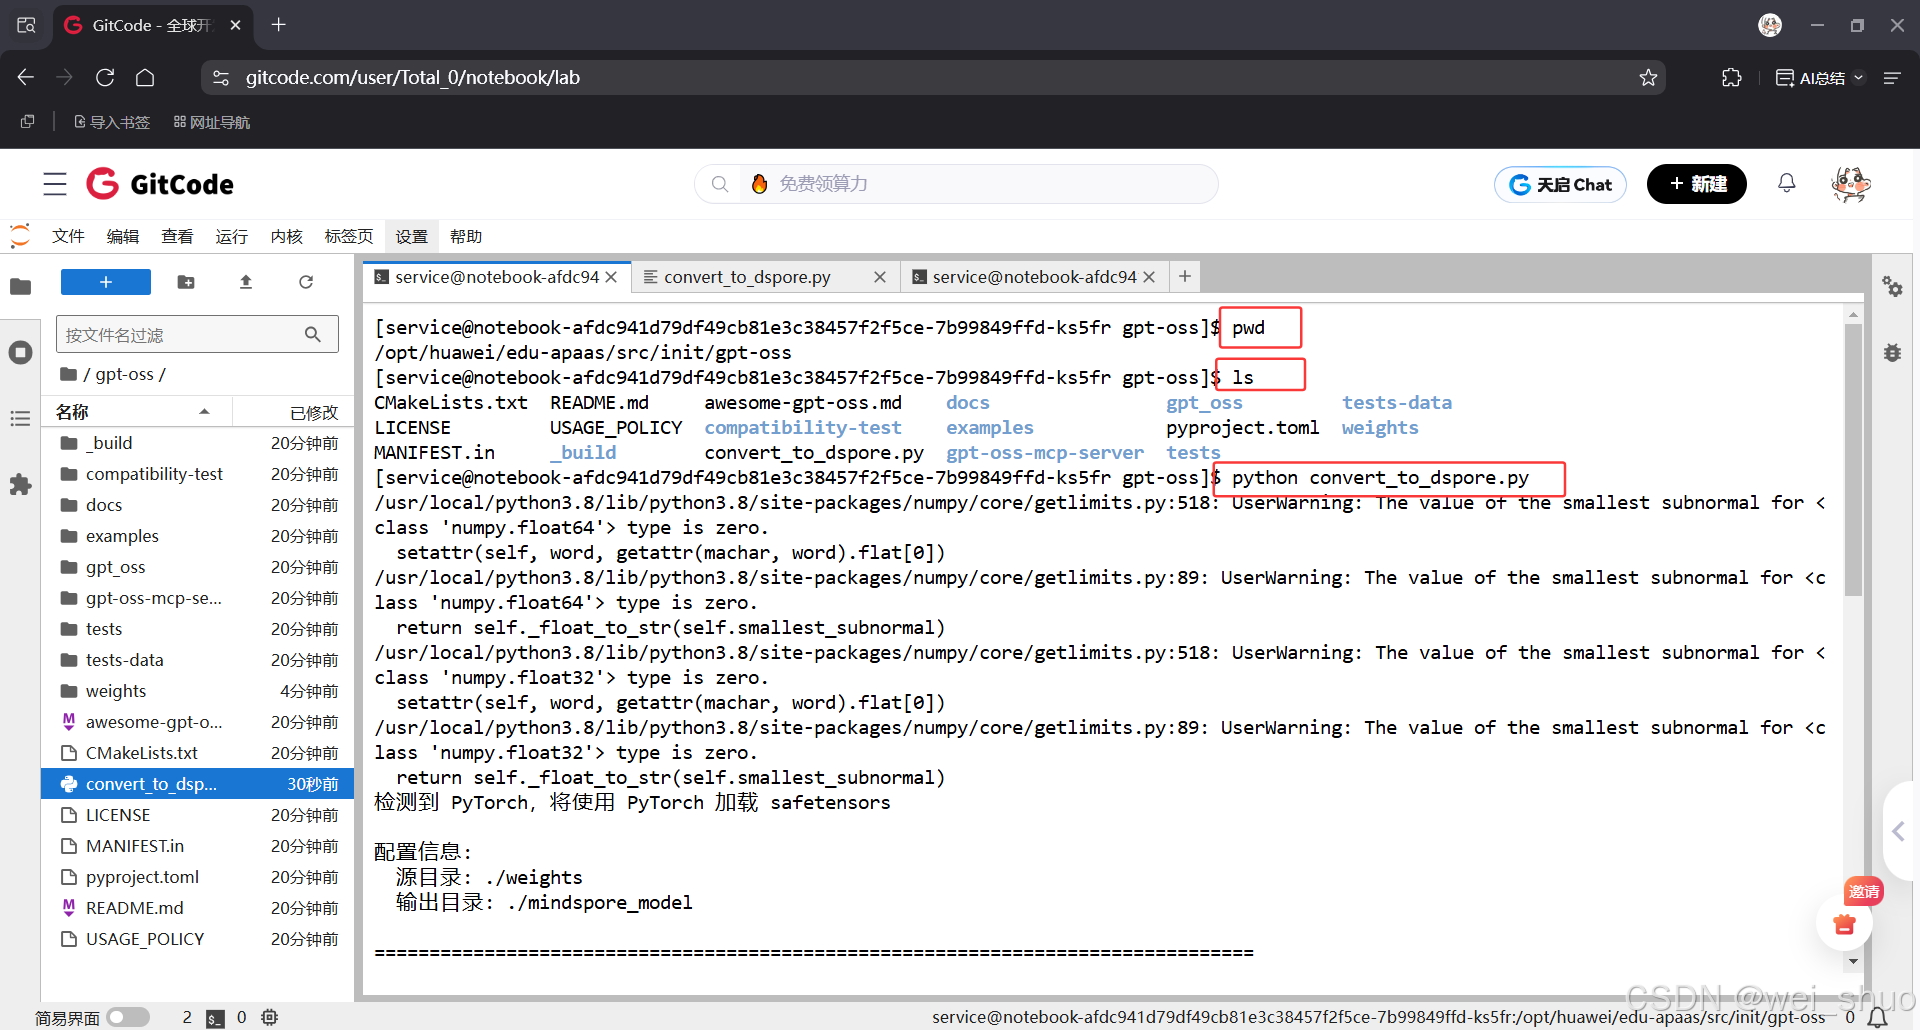Select the pyproject.toml file
This screenshot has width=1920, height=1030.
[x=197, y=877]
